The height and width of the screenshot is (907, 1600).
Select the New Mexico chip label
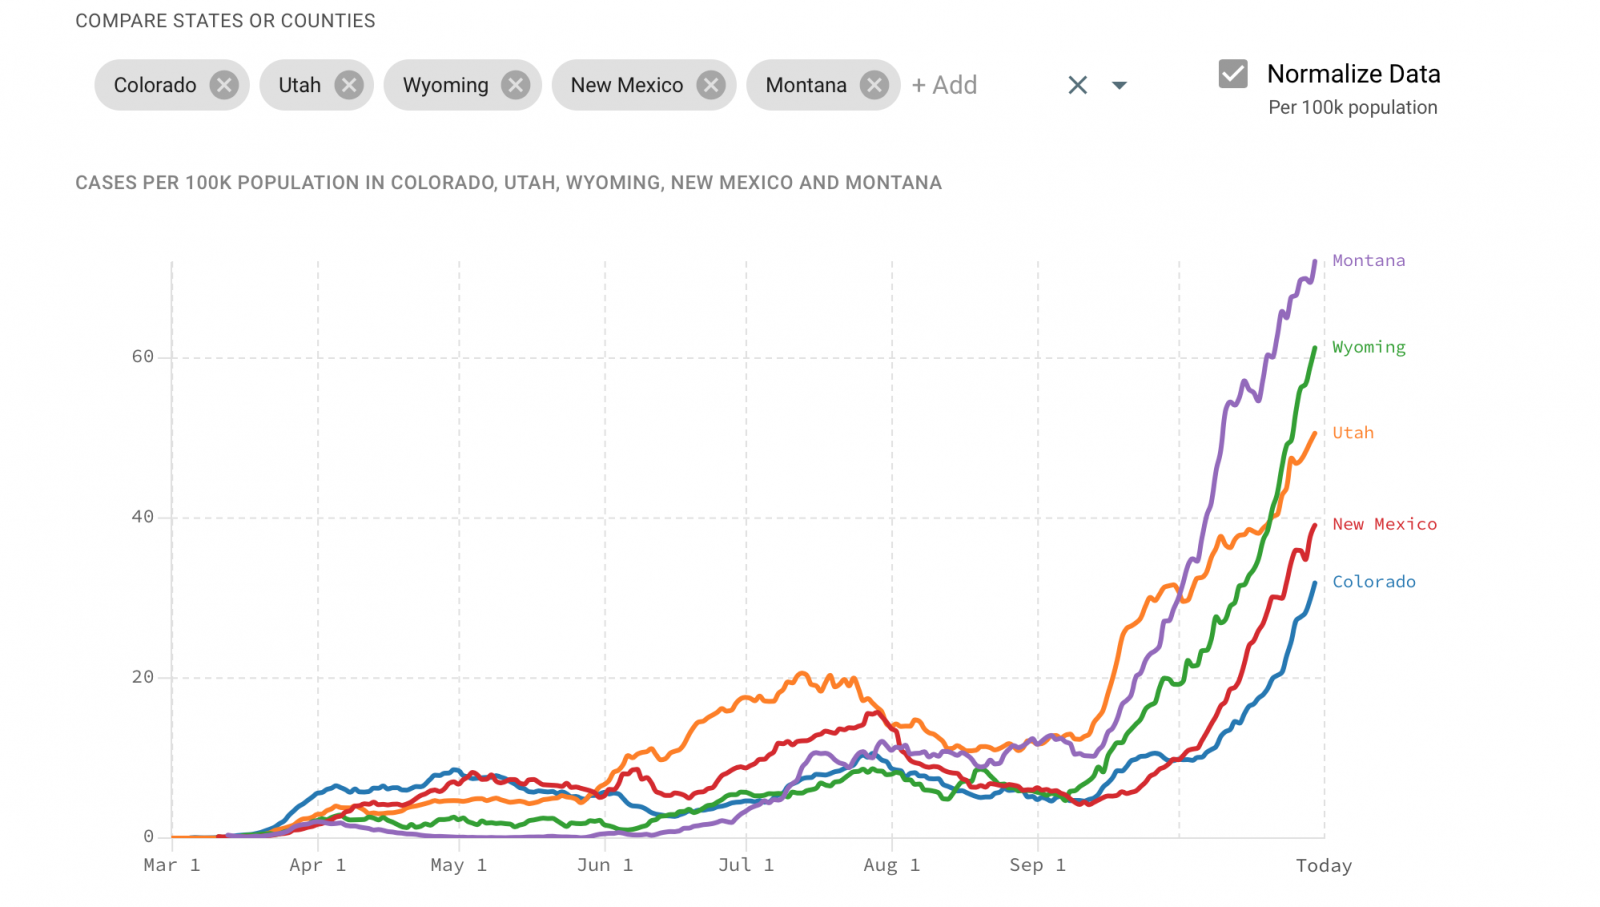tap(626, 85)
